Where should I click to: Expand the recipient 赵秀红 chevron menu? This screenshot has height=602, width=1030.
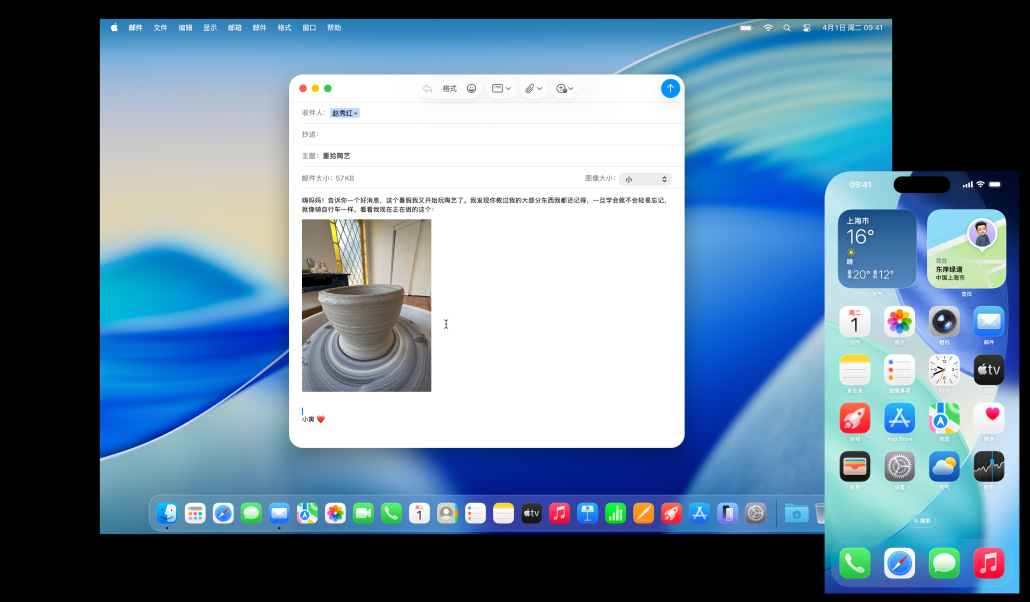356,113
